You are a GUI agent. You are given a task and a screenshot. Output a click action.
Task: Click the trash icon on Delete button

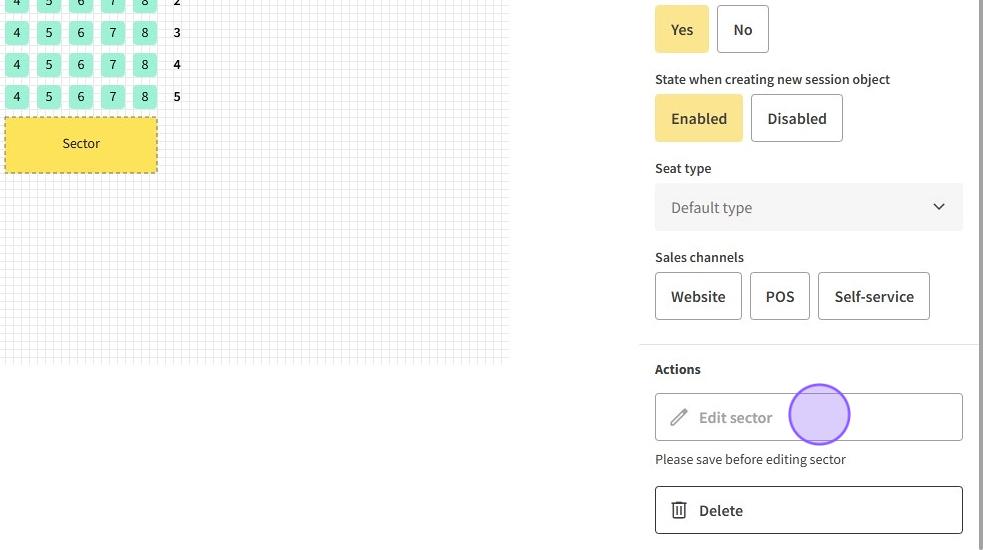(679, 510)
